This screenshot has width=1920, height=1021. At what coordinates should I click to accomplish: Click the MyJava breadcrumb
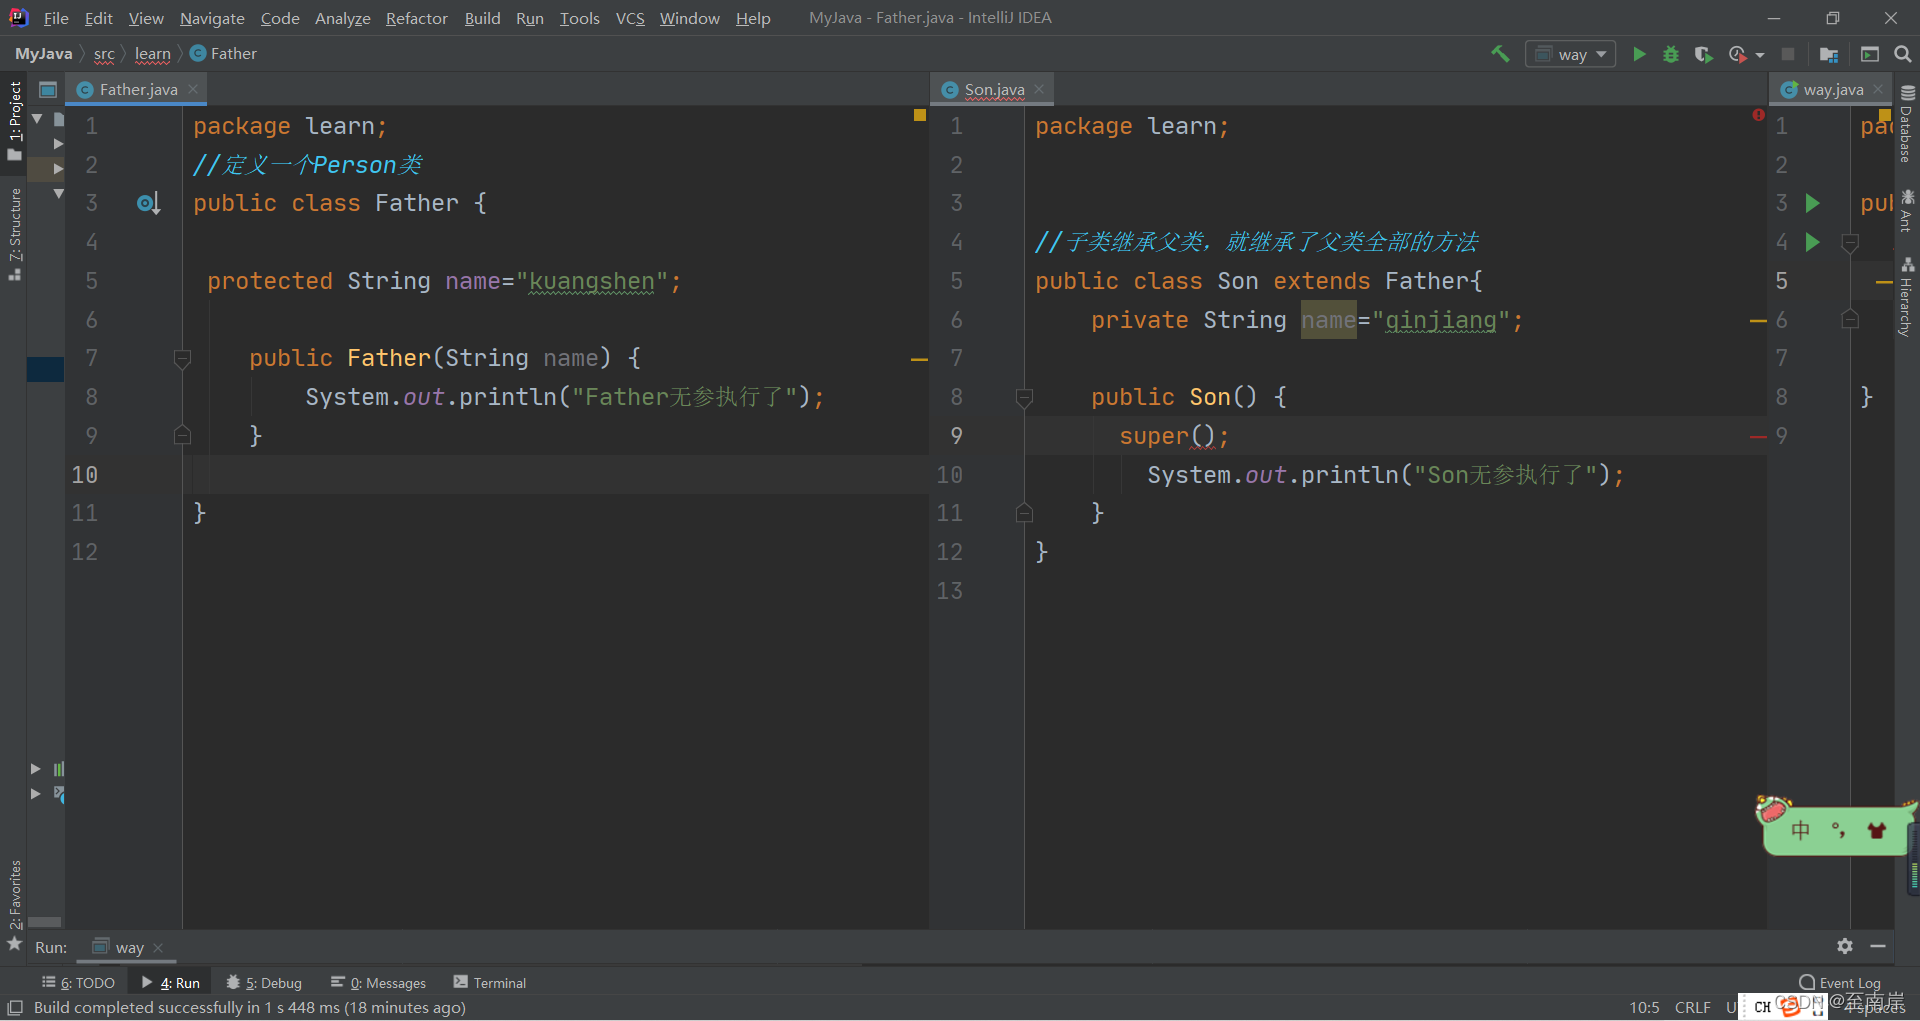point(43,54)
